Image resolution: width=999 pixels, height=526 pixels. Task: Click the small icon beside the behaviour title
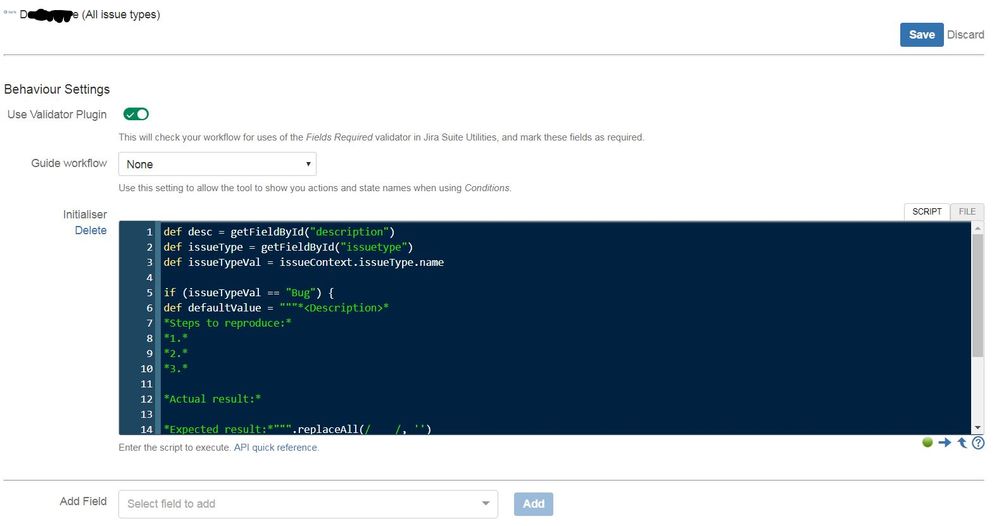point(9,12)
